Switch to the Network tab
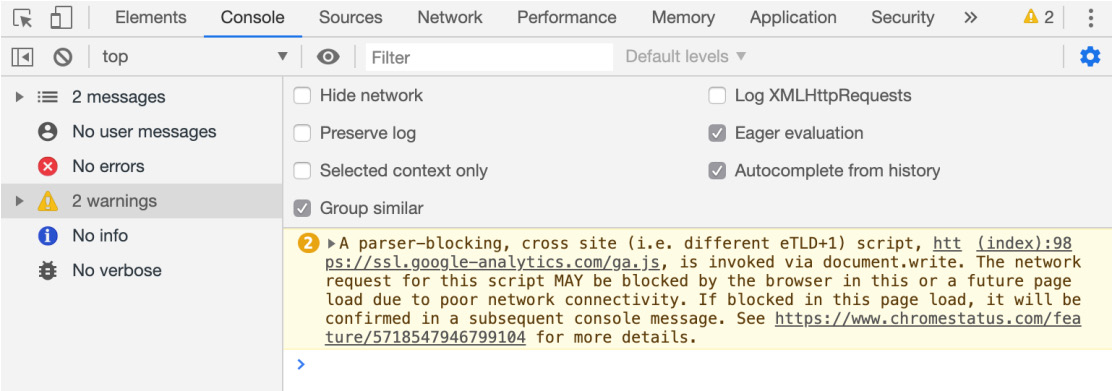Screen dimensions: 1112x391 coord(450,18)
